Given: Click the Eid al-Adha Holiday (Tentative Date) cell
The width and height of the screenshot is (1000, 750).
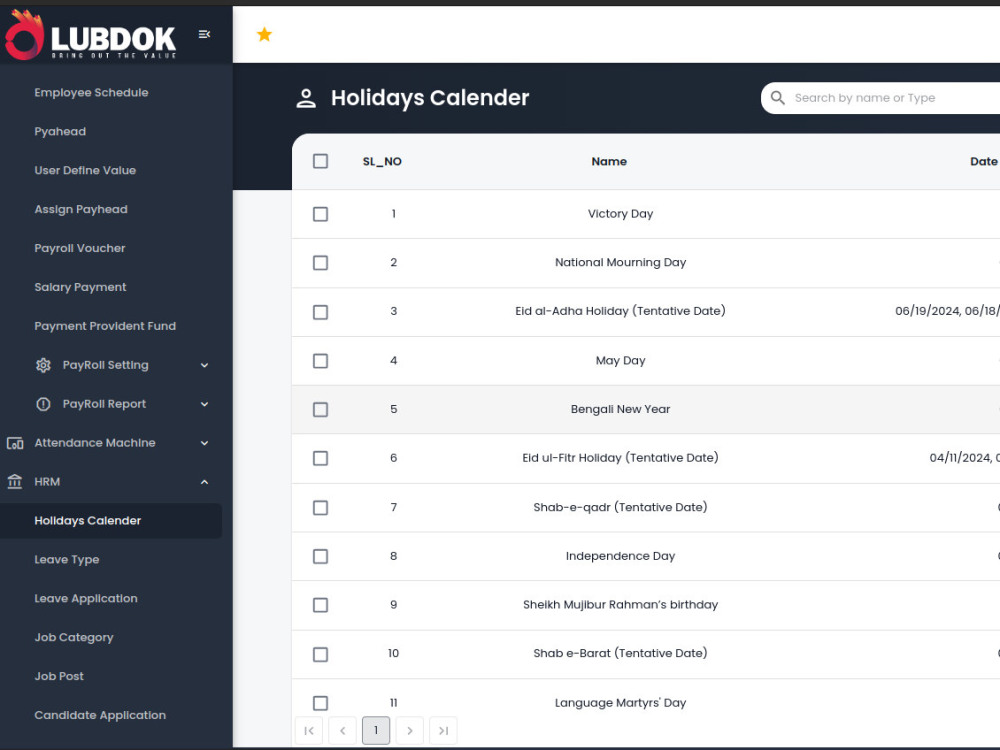Looking at the screenshot, I should (x=621, y=311).
